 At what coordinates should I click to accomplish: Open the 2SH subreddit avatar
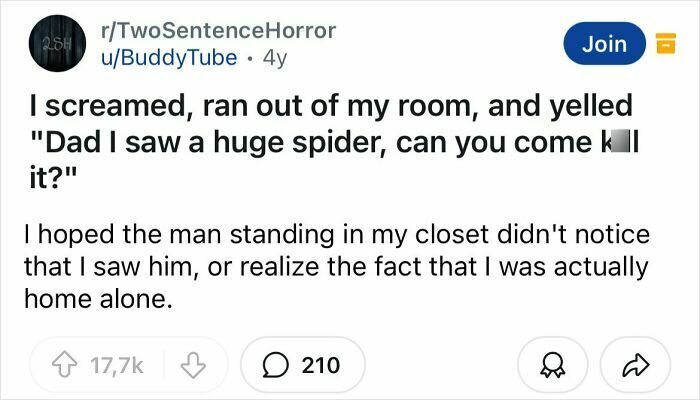pyautogui.click(x=57, y=43)
